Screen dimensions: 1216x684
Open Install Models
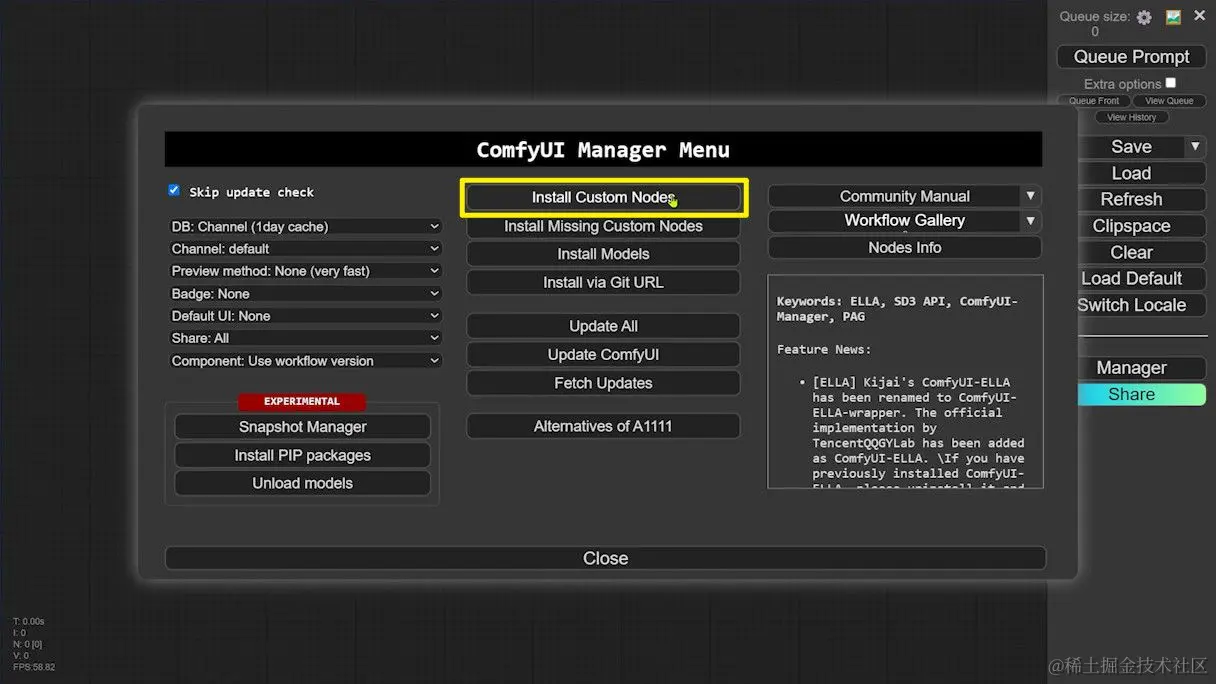pos(603,254)
